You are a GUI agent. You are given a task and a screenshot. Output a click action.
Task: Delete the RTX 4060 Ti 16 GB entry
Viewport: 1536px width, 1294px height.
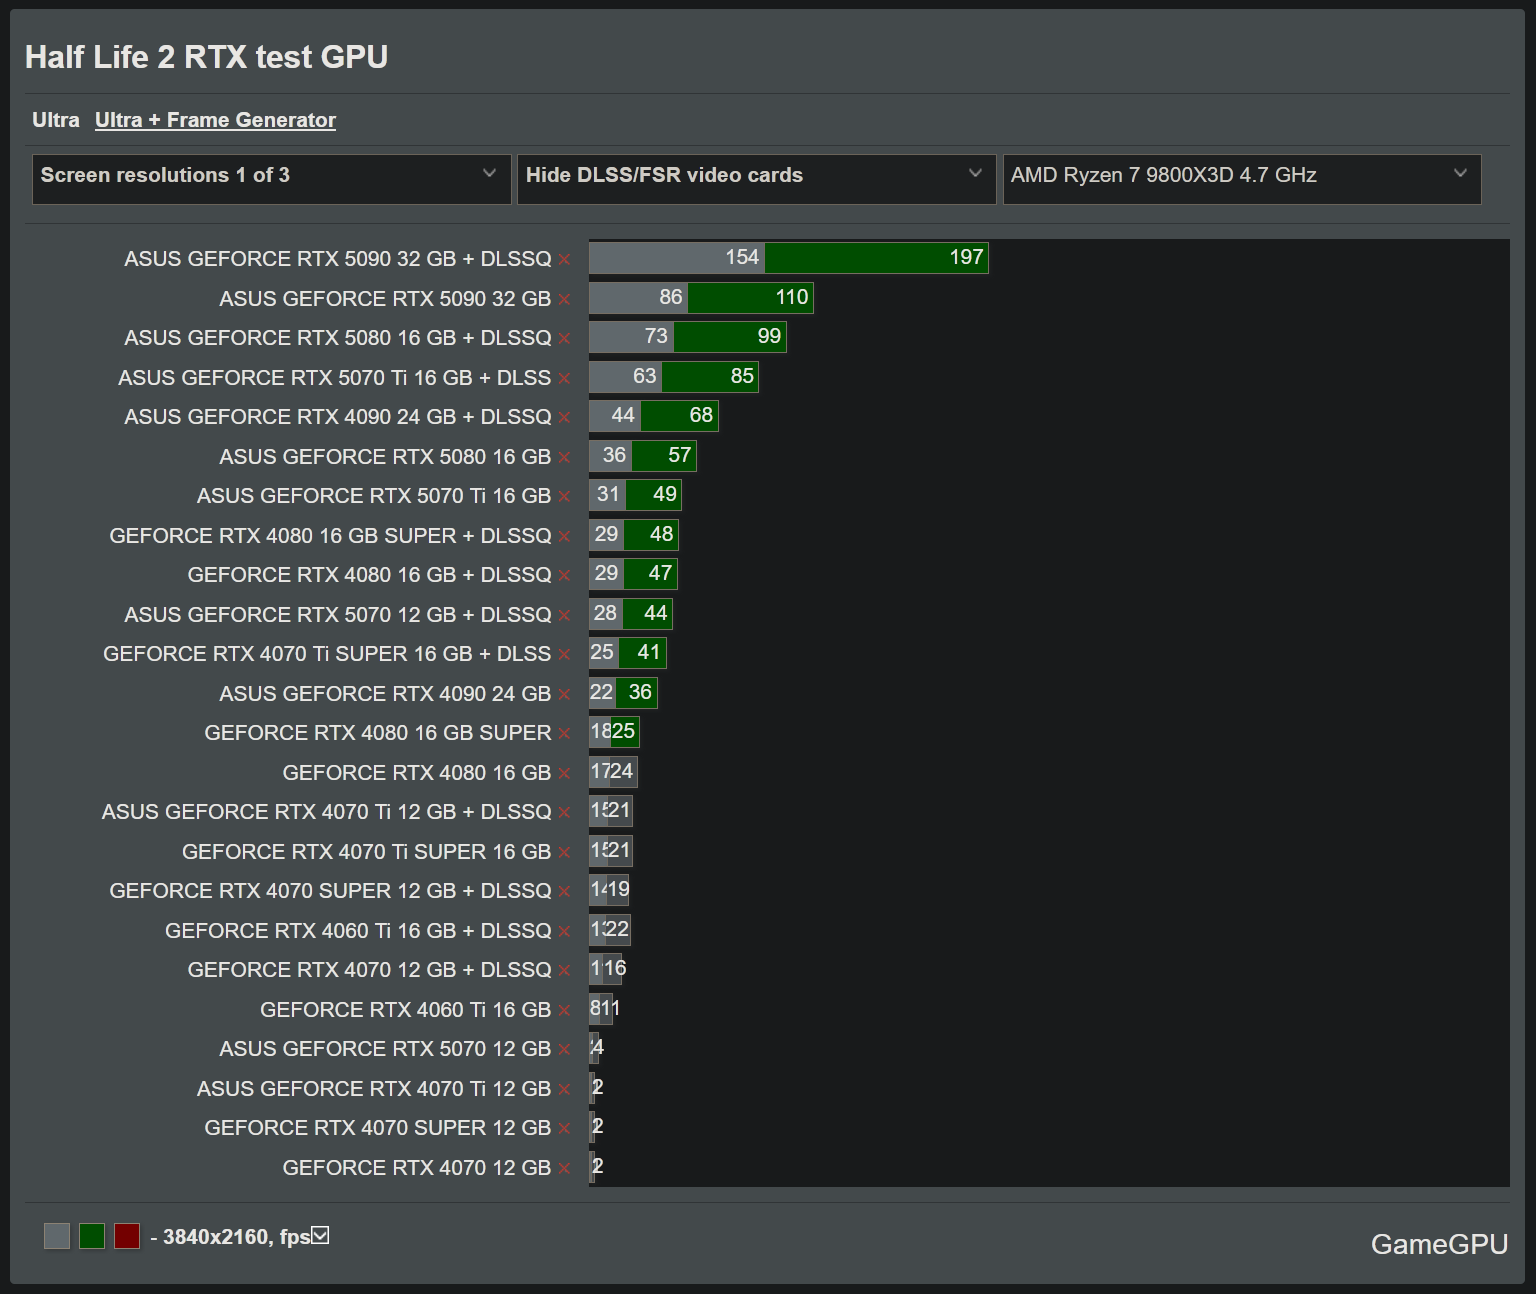[564, 1011]
